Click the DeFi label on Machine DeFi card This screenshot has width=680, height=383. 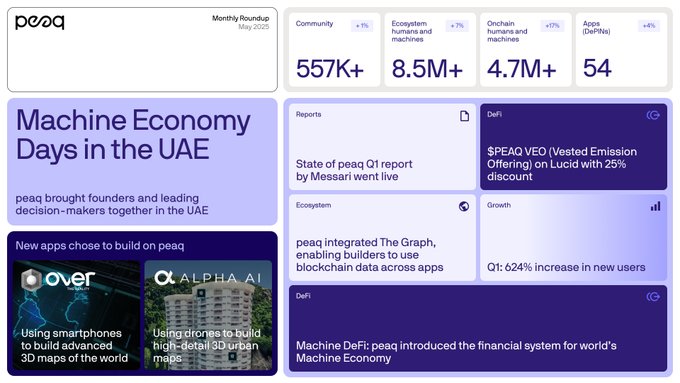(303, 296)
